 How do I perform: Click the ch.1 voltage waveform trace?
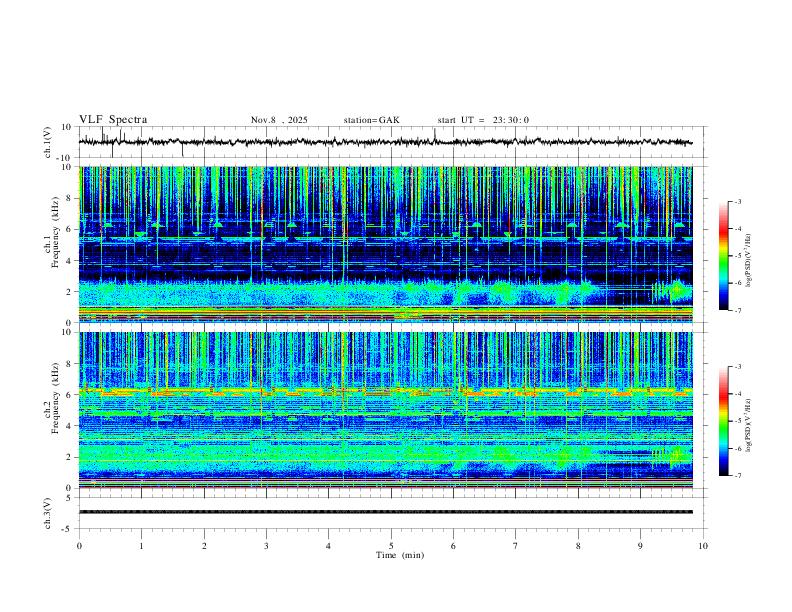tap(385, 142)
